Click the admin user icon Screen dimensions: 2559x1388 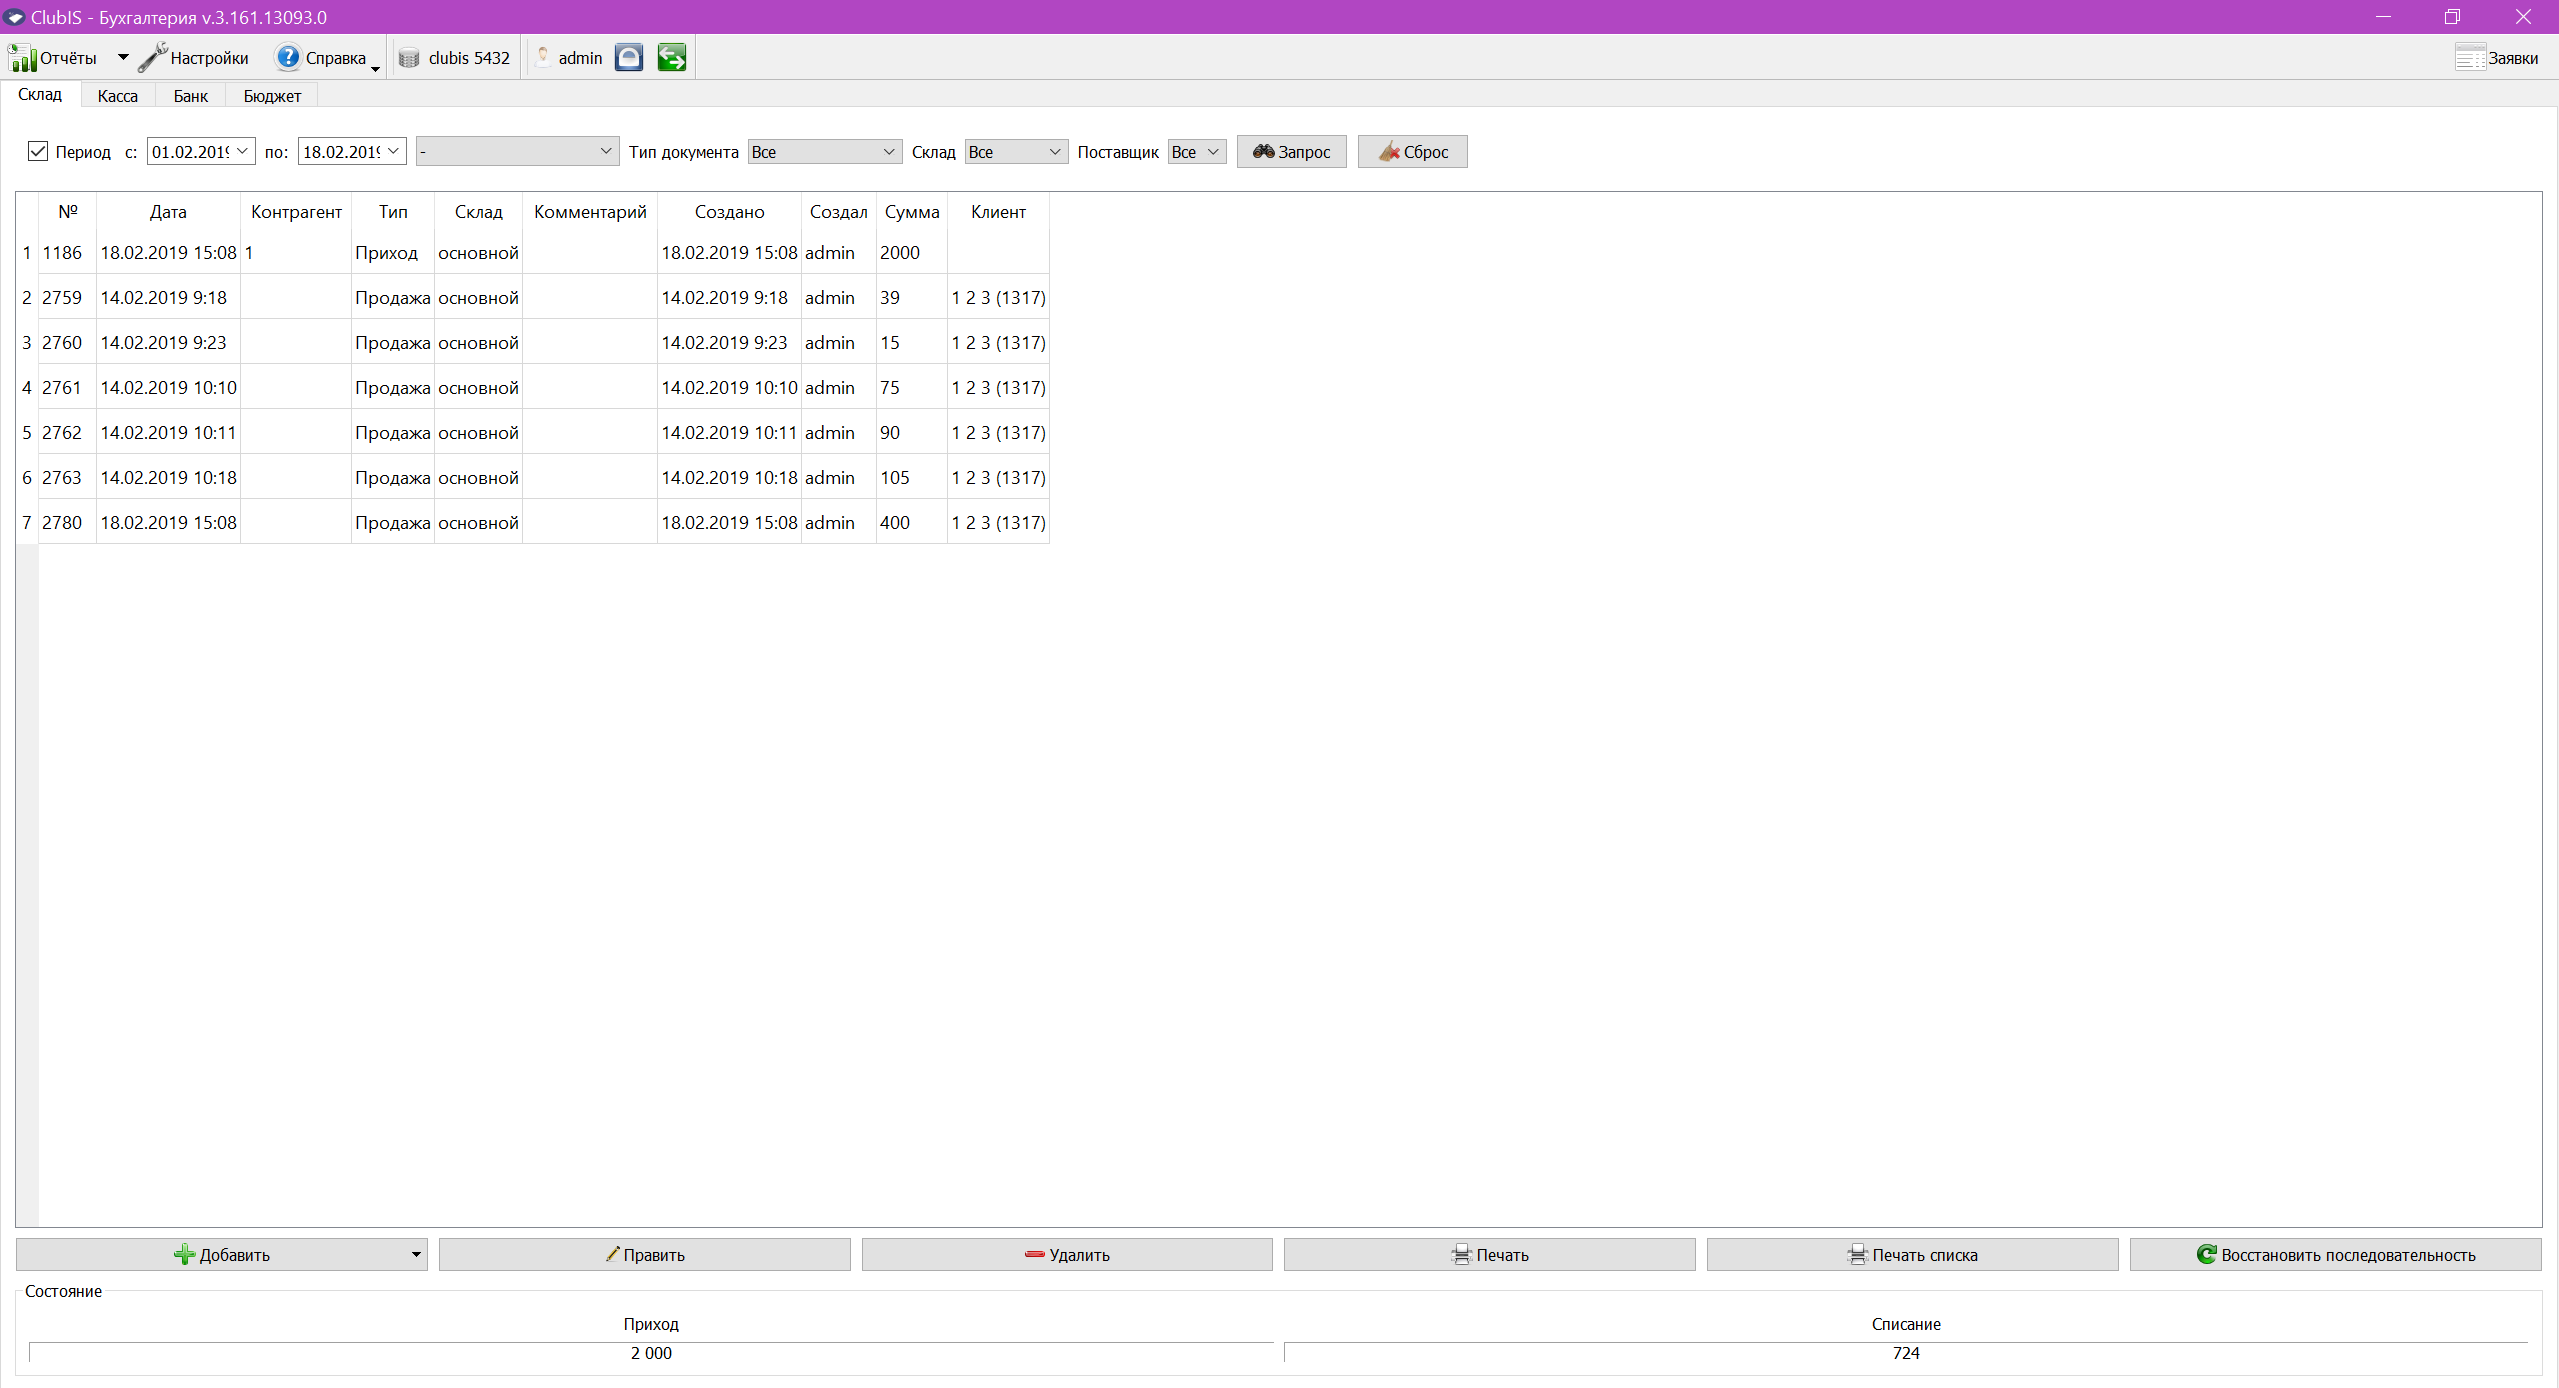tap(543, 57)
